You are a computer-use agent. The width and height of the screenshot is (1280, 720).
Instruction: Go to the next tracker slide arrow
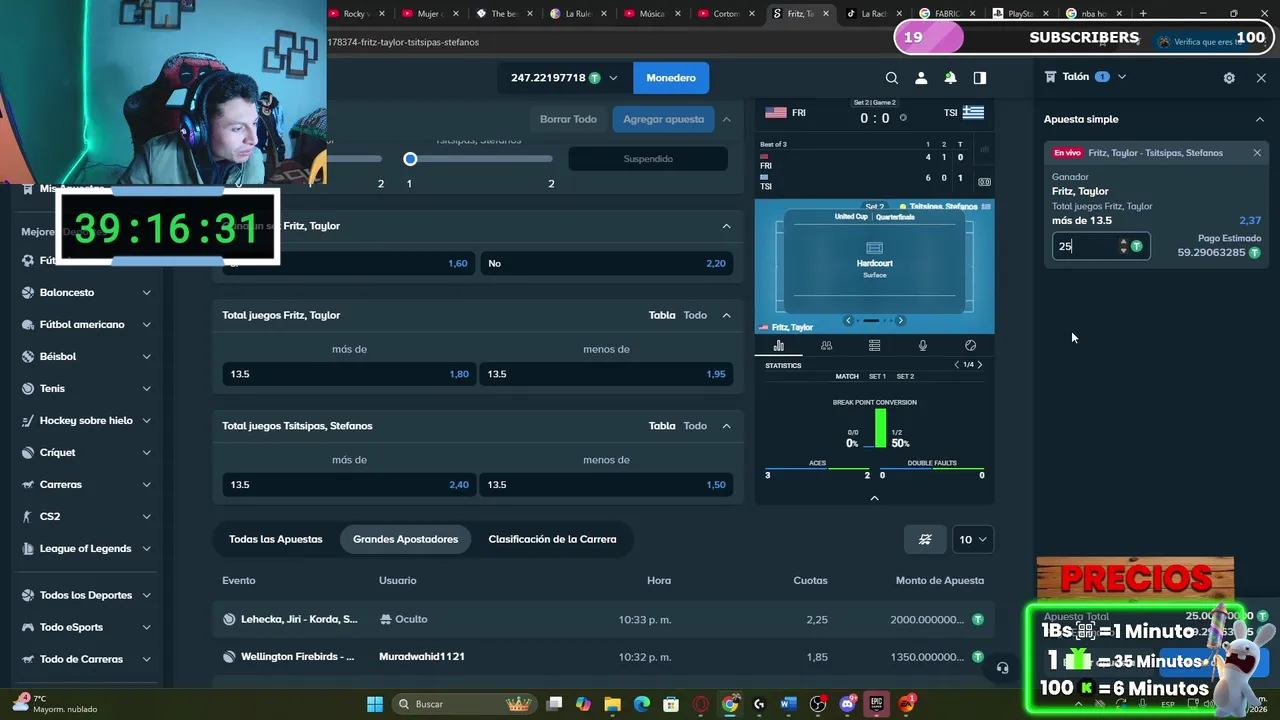pyautogui.click(x=900, y=321)
